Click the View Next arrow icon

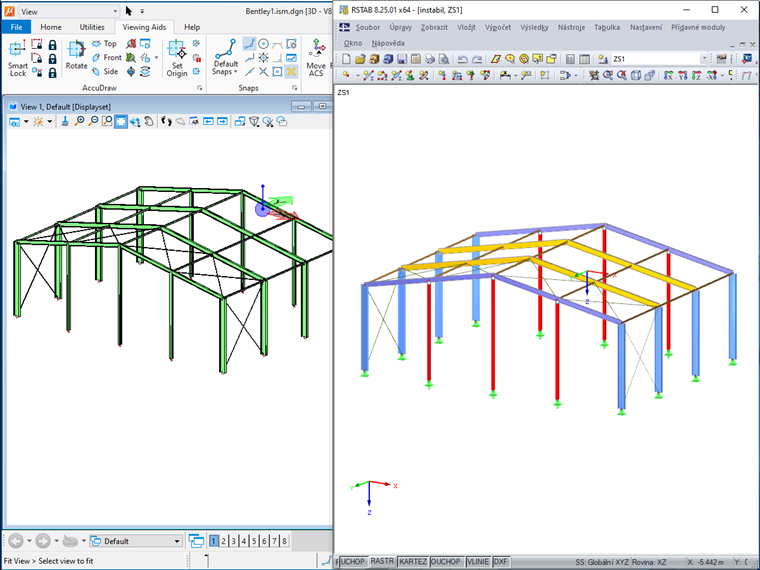[222, 121]
